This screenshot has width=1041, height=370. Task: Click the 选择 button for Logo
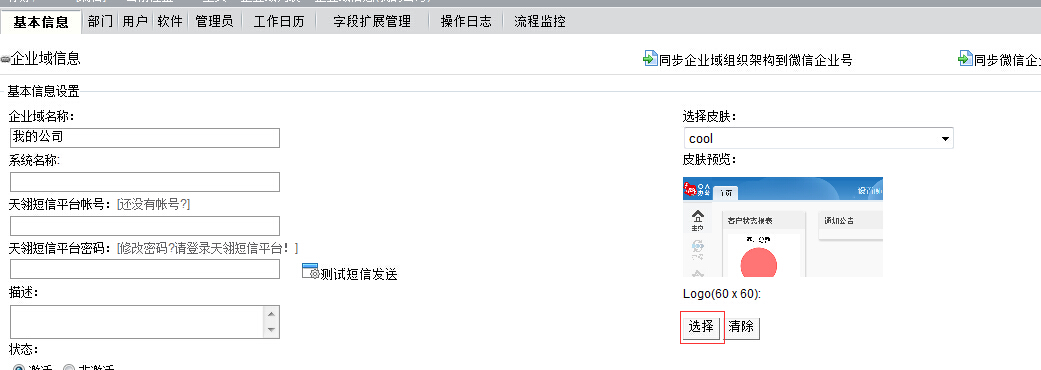(701, 327)
